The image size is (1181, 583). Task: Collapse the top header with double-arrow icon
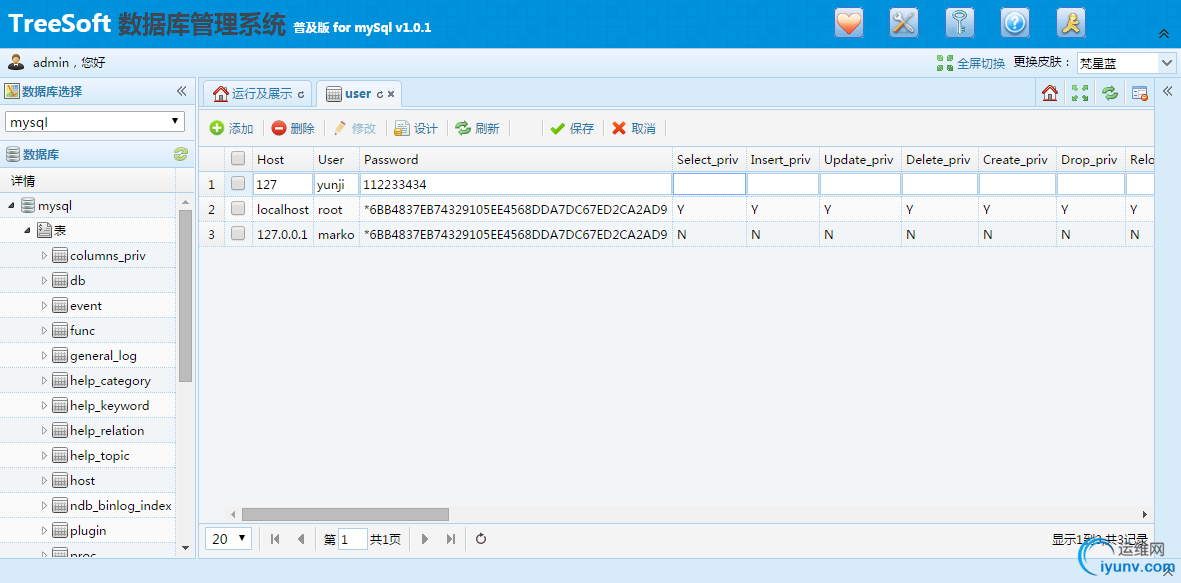pyautogui.click(x=1164, y=33)
